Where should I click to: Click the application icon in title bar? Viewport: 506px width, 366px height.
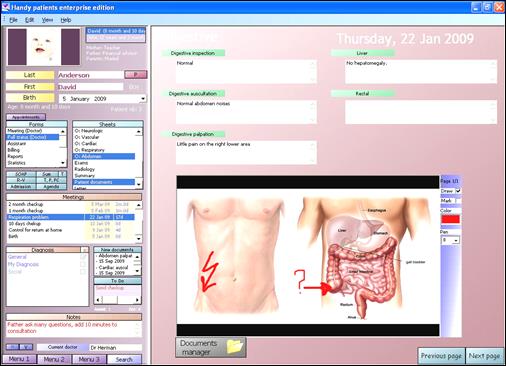pyautogui.click(x=6, y=7)
